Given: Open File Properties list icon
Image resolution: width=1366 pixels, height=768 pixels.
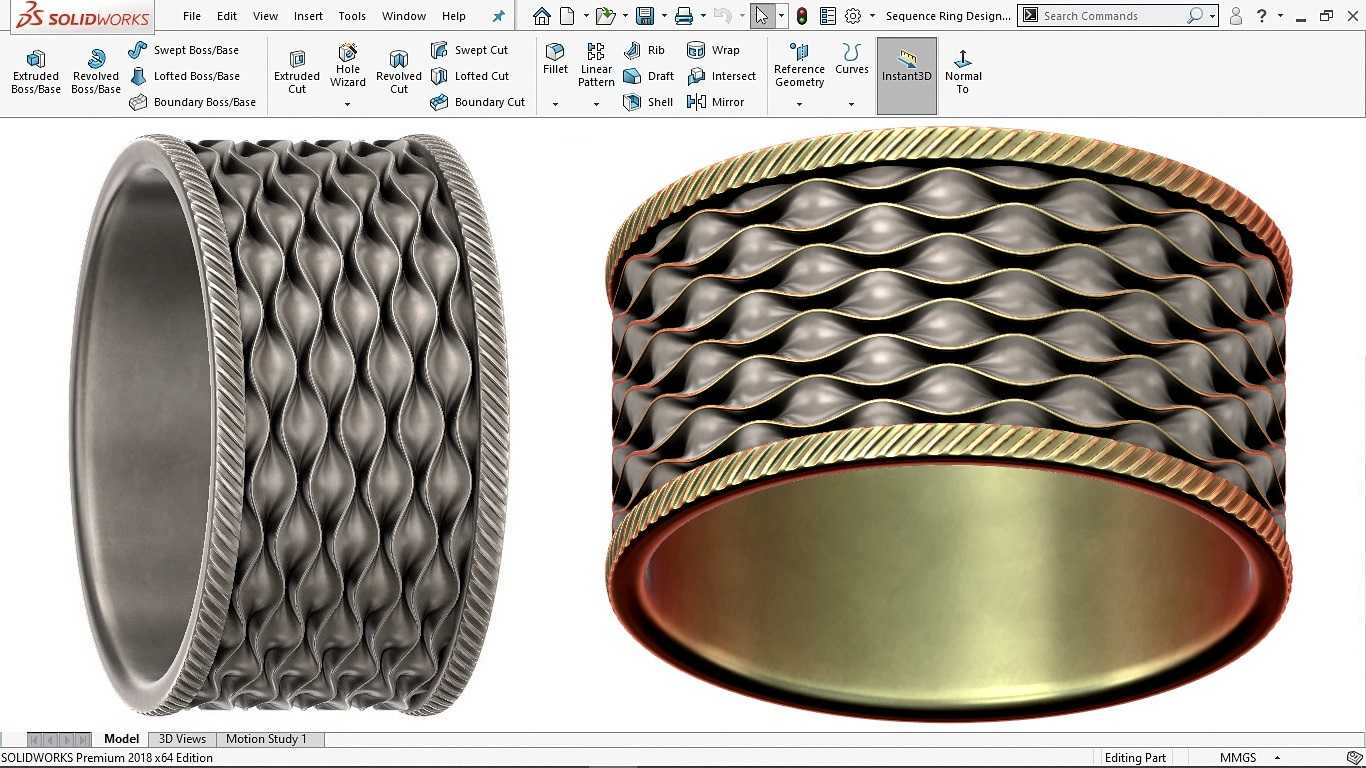Looking at the screenshot, I should pos(827,16).
